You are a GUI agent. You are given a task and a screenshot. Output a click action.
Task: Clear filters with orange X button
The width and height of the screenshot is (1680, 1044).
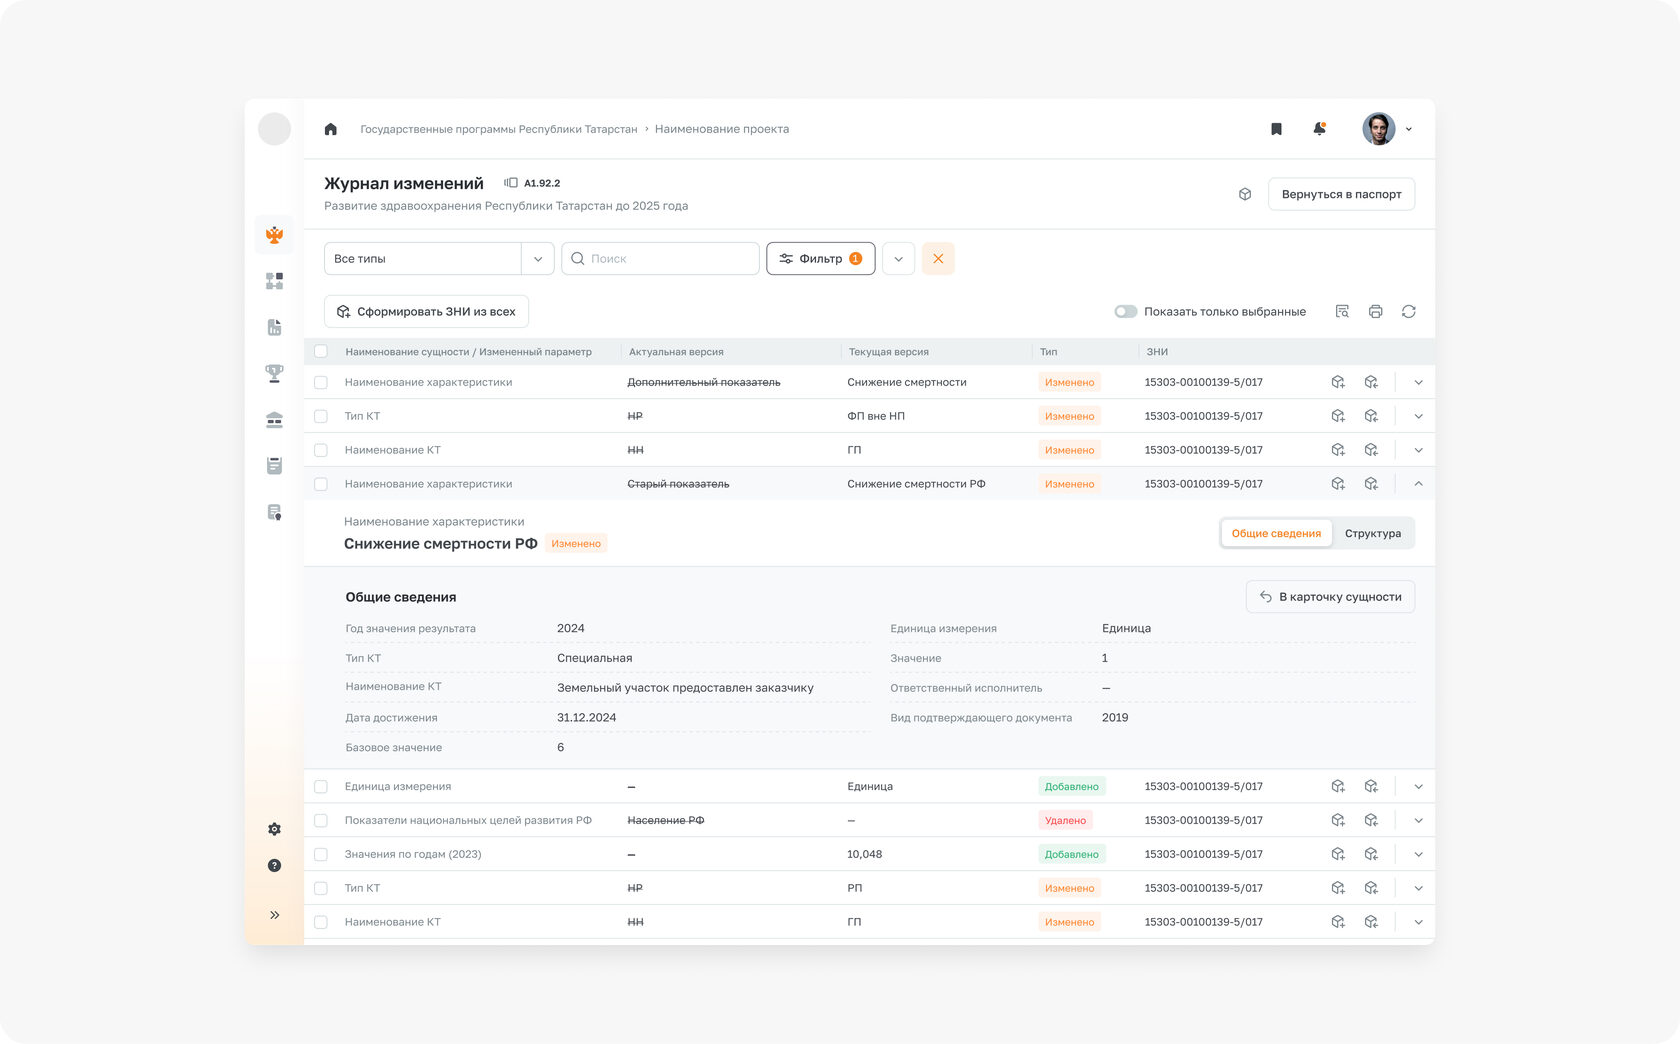tap(938, 259)
